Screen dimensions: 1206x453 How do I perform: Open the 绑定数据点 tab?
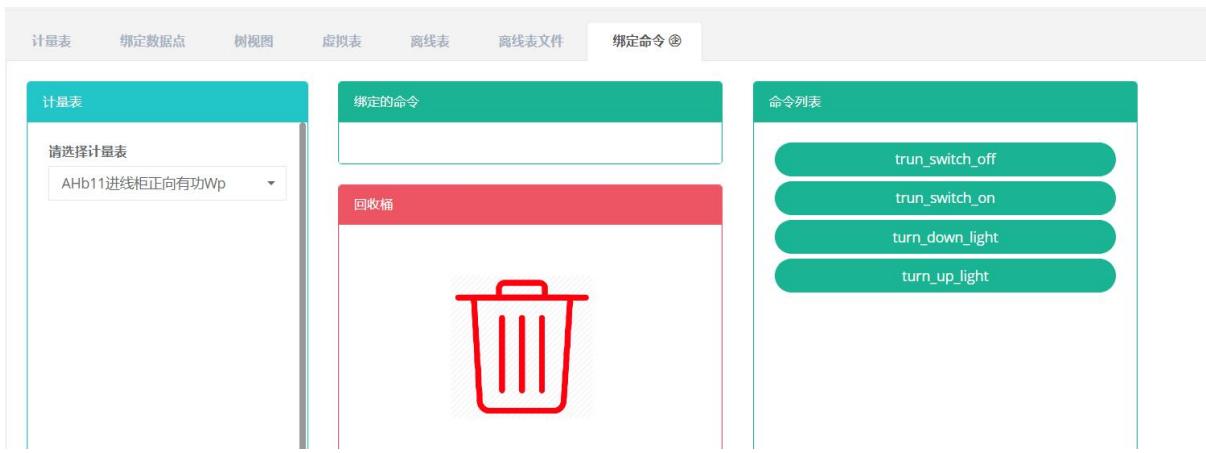click(x=152, y=42)
